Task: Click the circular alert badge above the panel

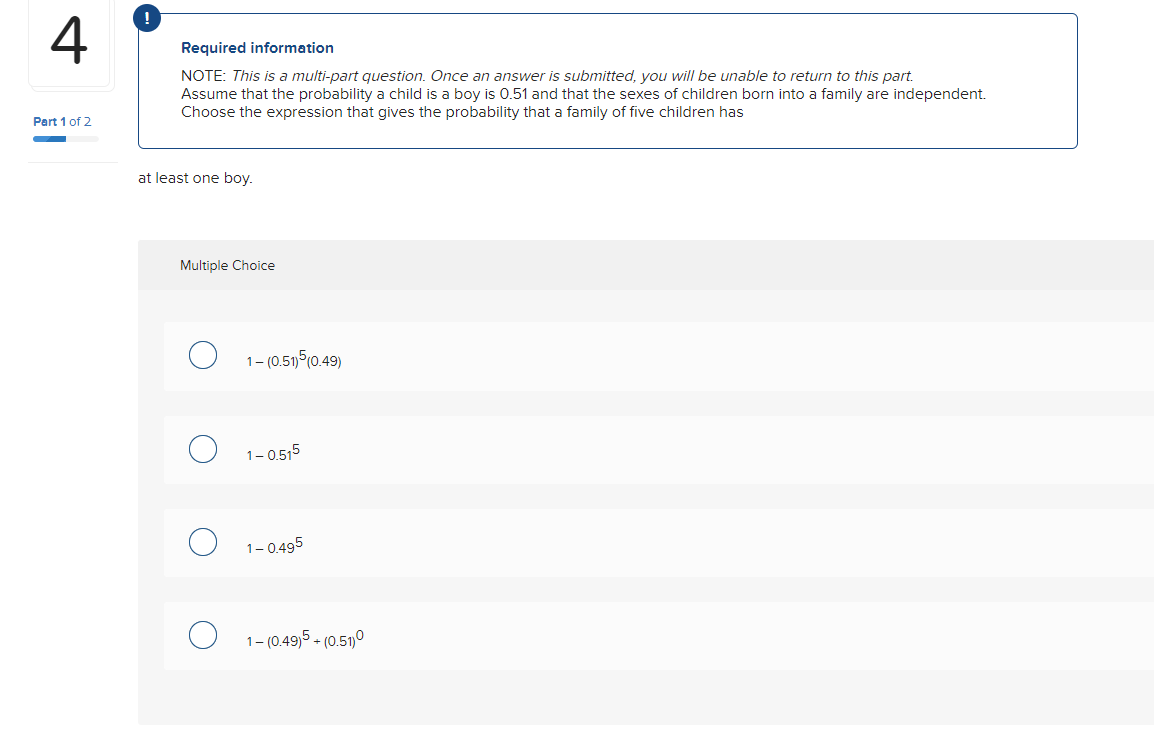Action: click(x=147, y=17)
